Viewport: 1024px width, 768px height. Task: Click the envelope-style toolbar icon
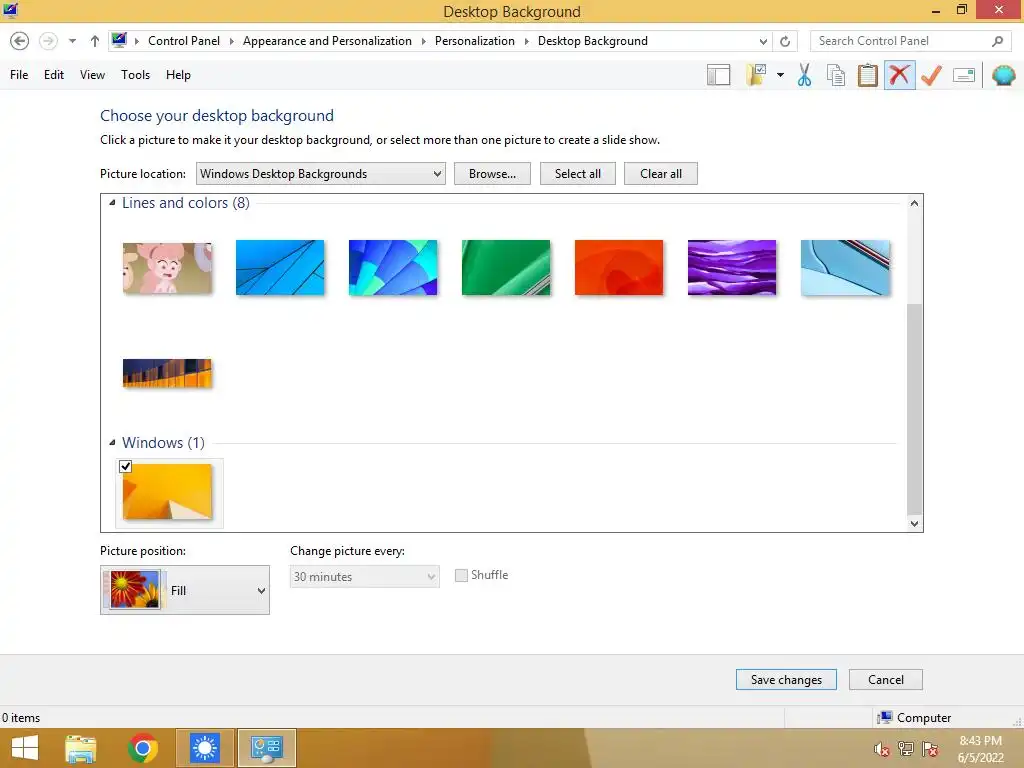tap(964, 75)
